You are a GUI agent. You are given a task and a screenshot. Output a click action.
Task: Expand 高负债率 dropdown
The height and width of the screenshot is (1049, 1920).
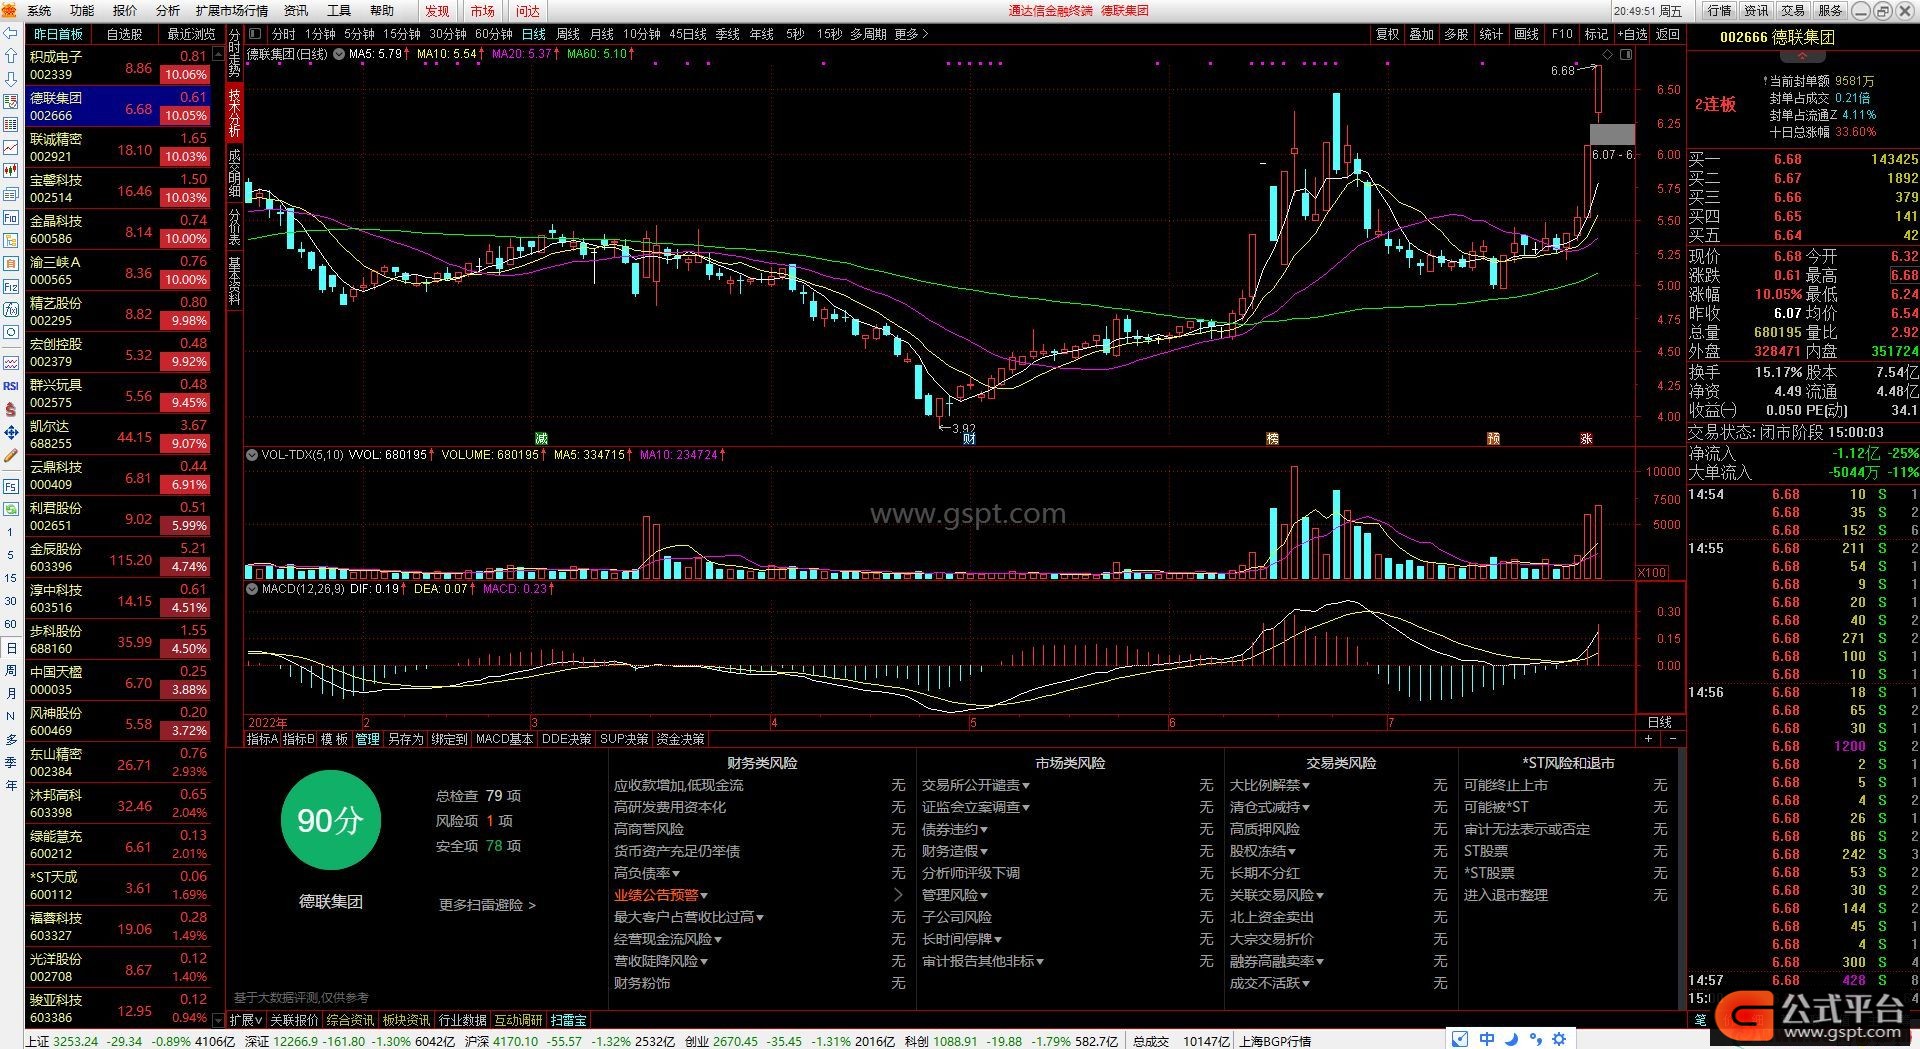coord(647,874)
